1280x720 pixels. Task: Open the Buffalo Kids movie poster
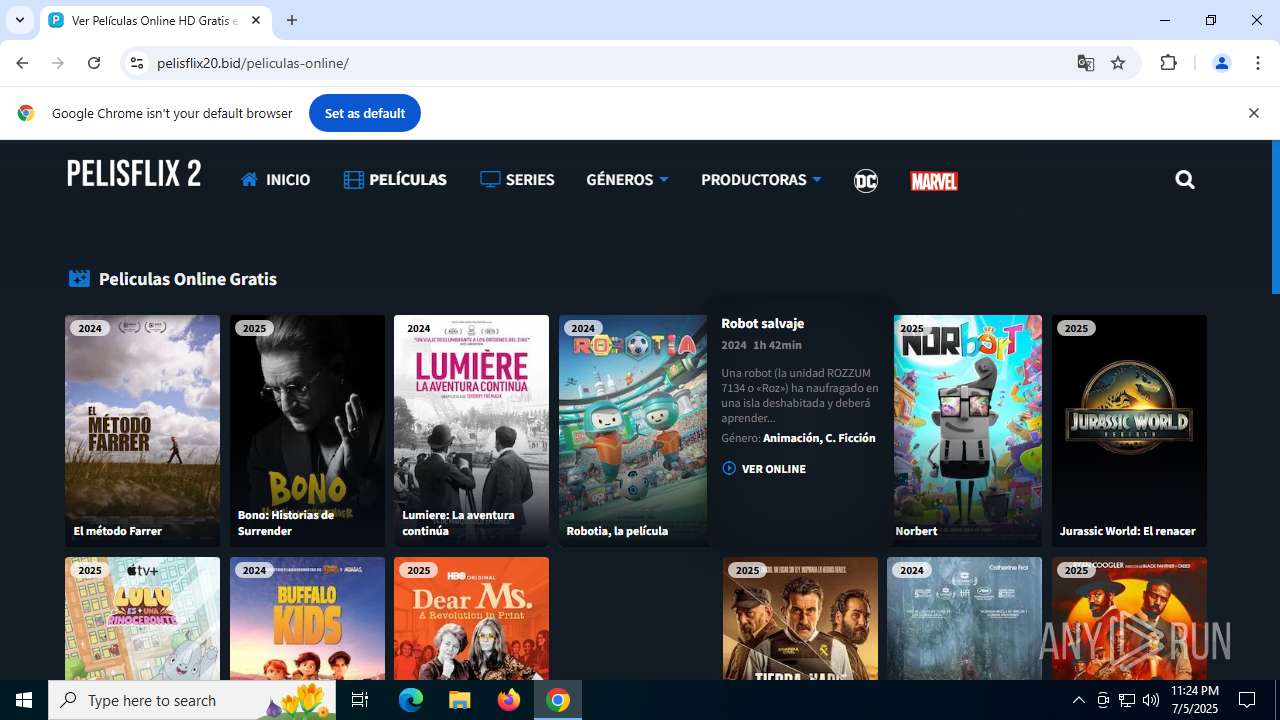307,618
